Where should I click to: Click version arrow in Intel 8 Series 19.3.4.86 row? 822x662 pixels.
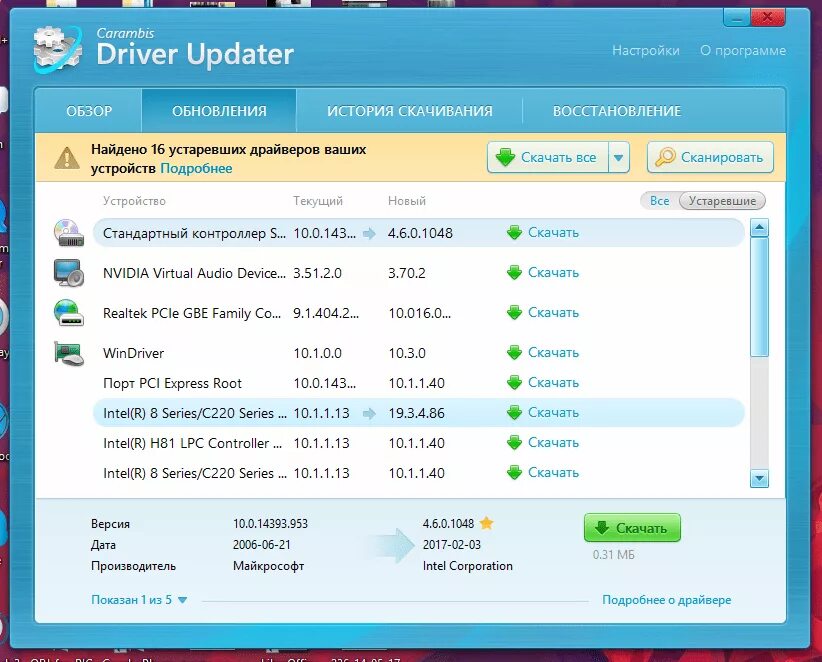[x=369, y=414]
